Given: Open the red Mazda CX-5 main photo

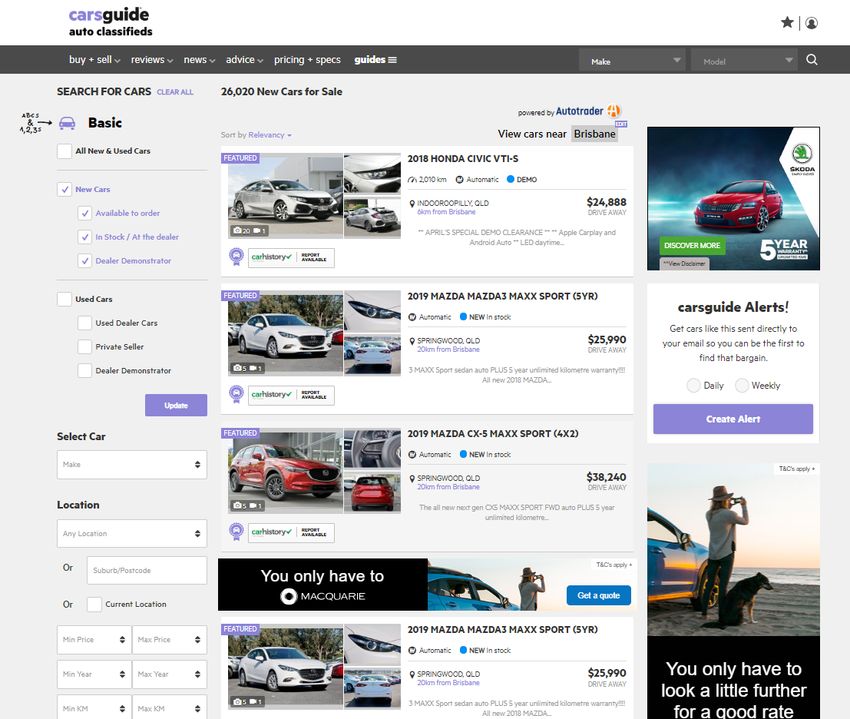Looking at the screenshot, I should [x=286, y=471].
